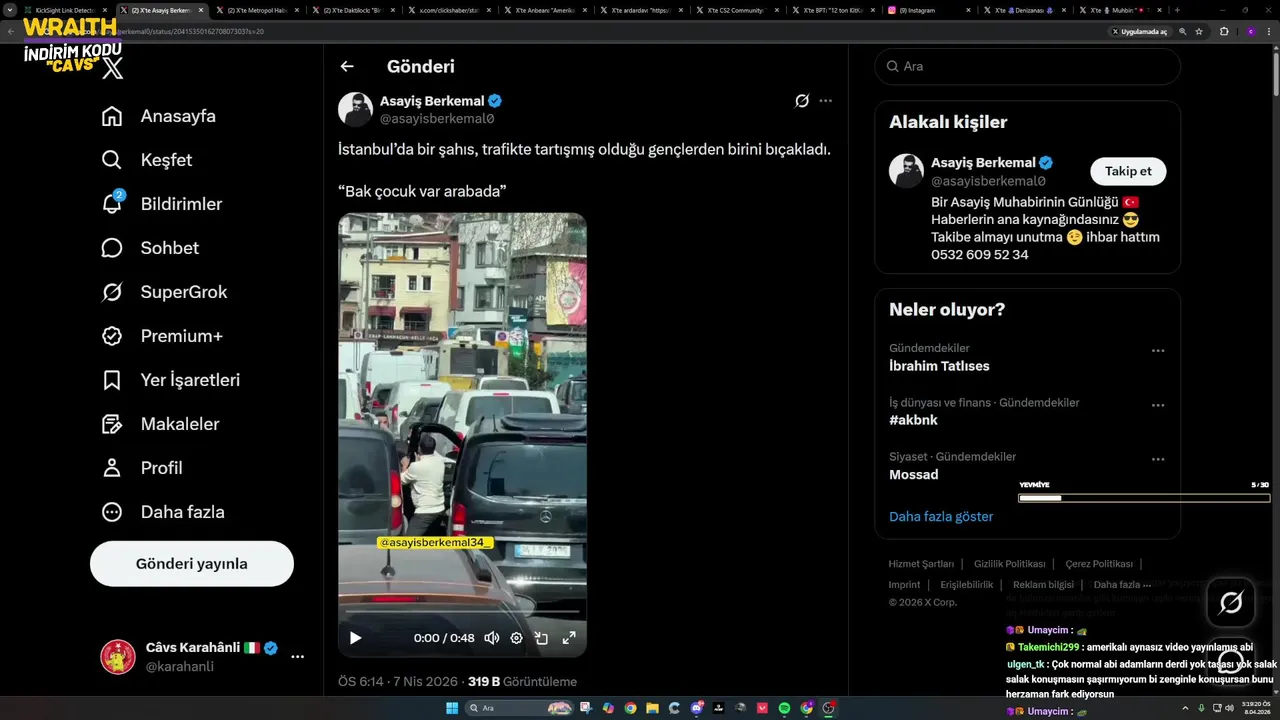This screenshot has width=1280, height=720.
Task: Open Keşfet explore page
Action: click(147, 160)
